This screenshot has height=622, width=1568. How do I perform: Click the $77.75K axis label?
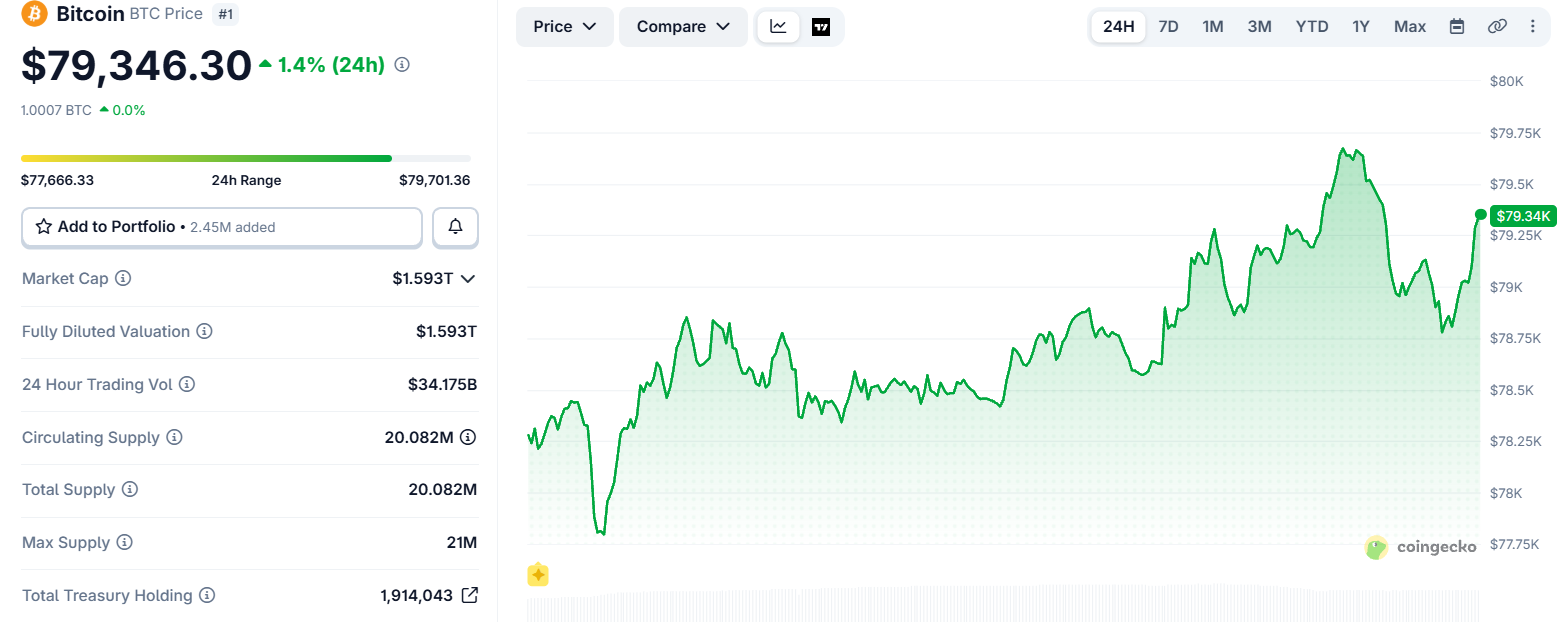(x=1514, y=545)
